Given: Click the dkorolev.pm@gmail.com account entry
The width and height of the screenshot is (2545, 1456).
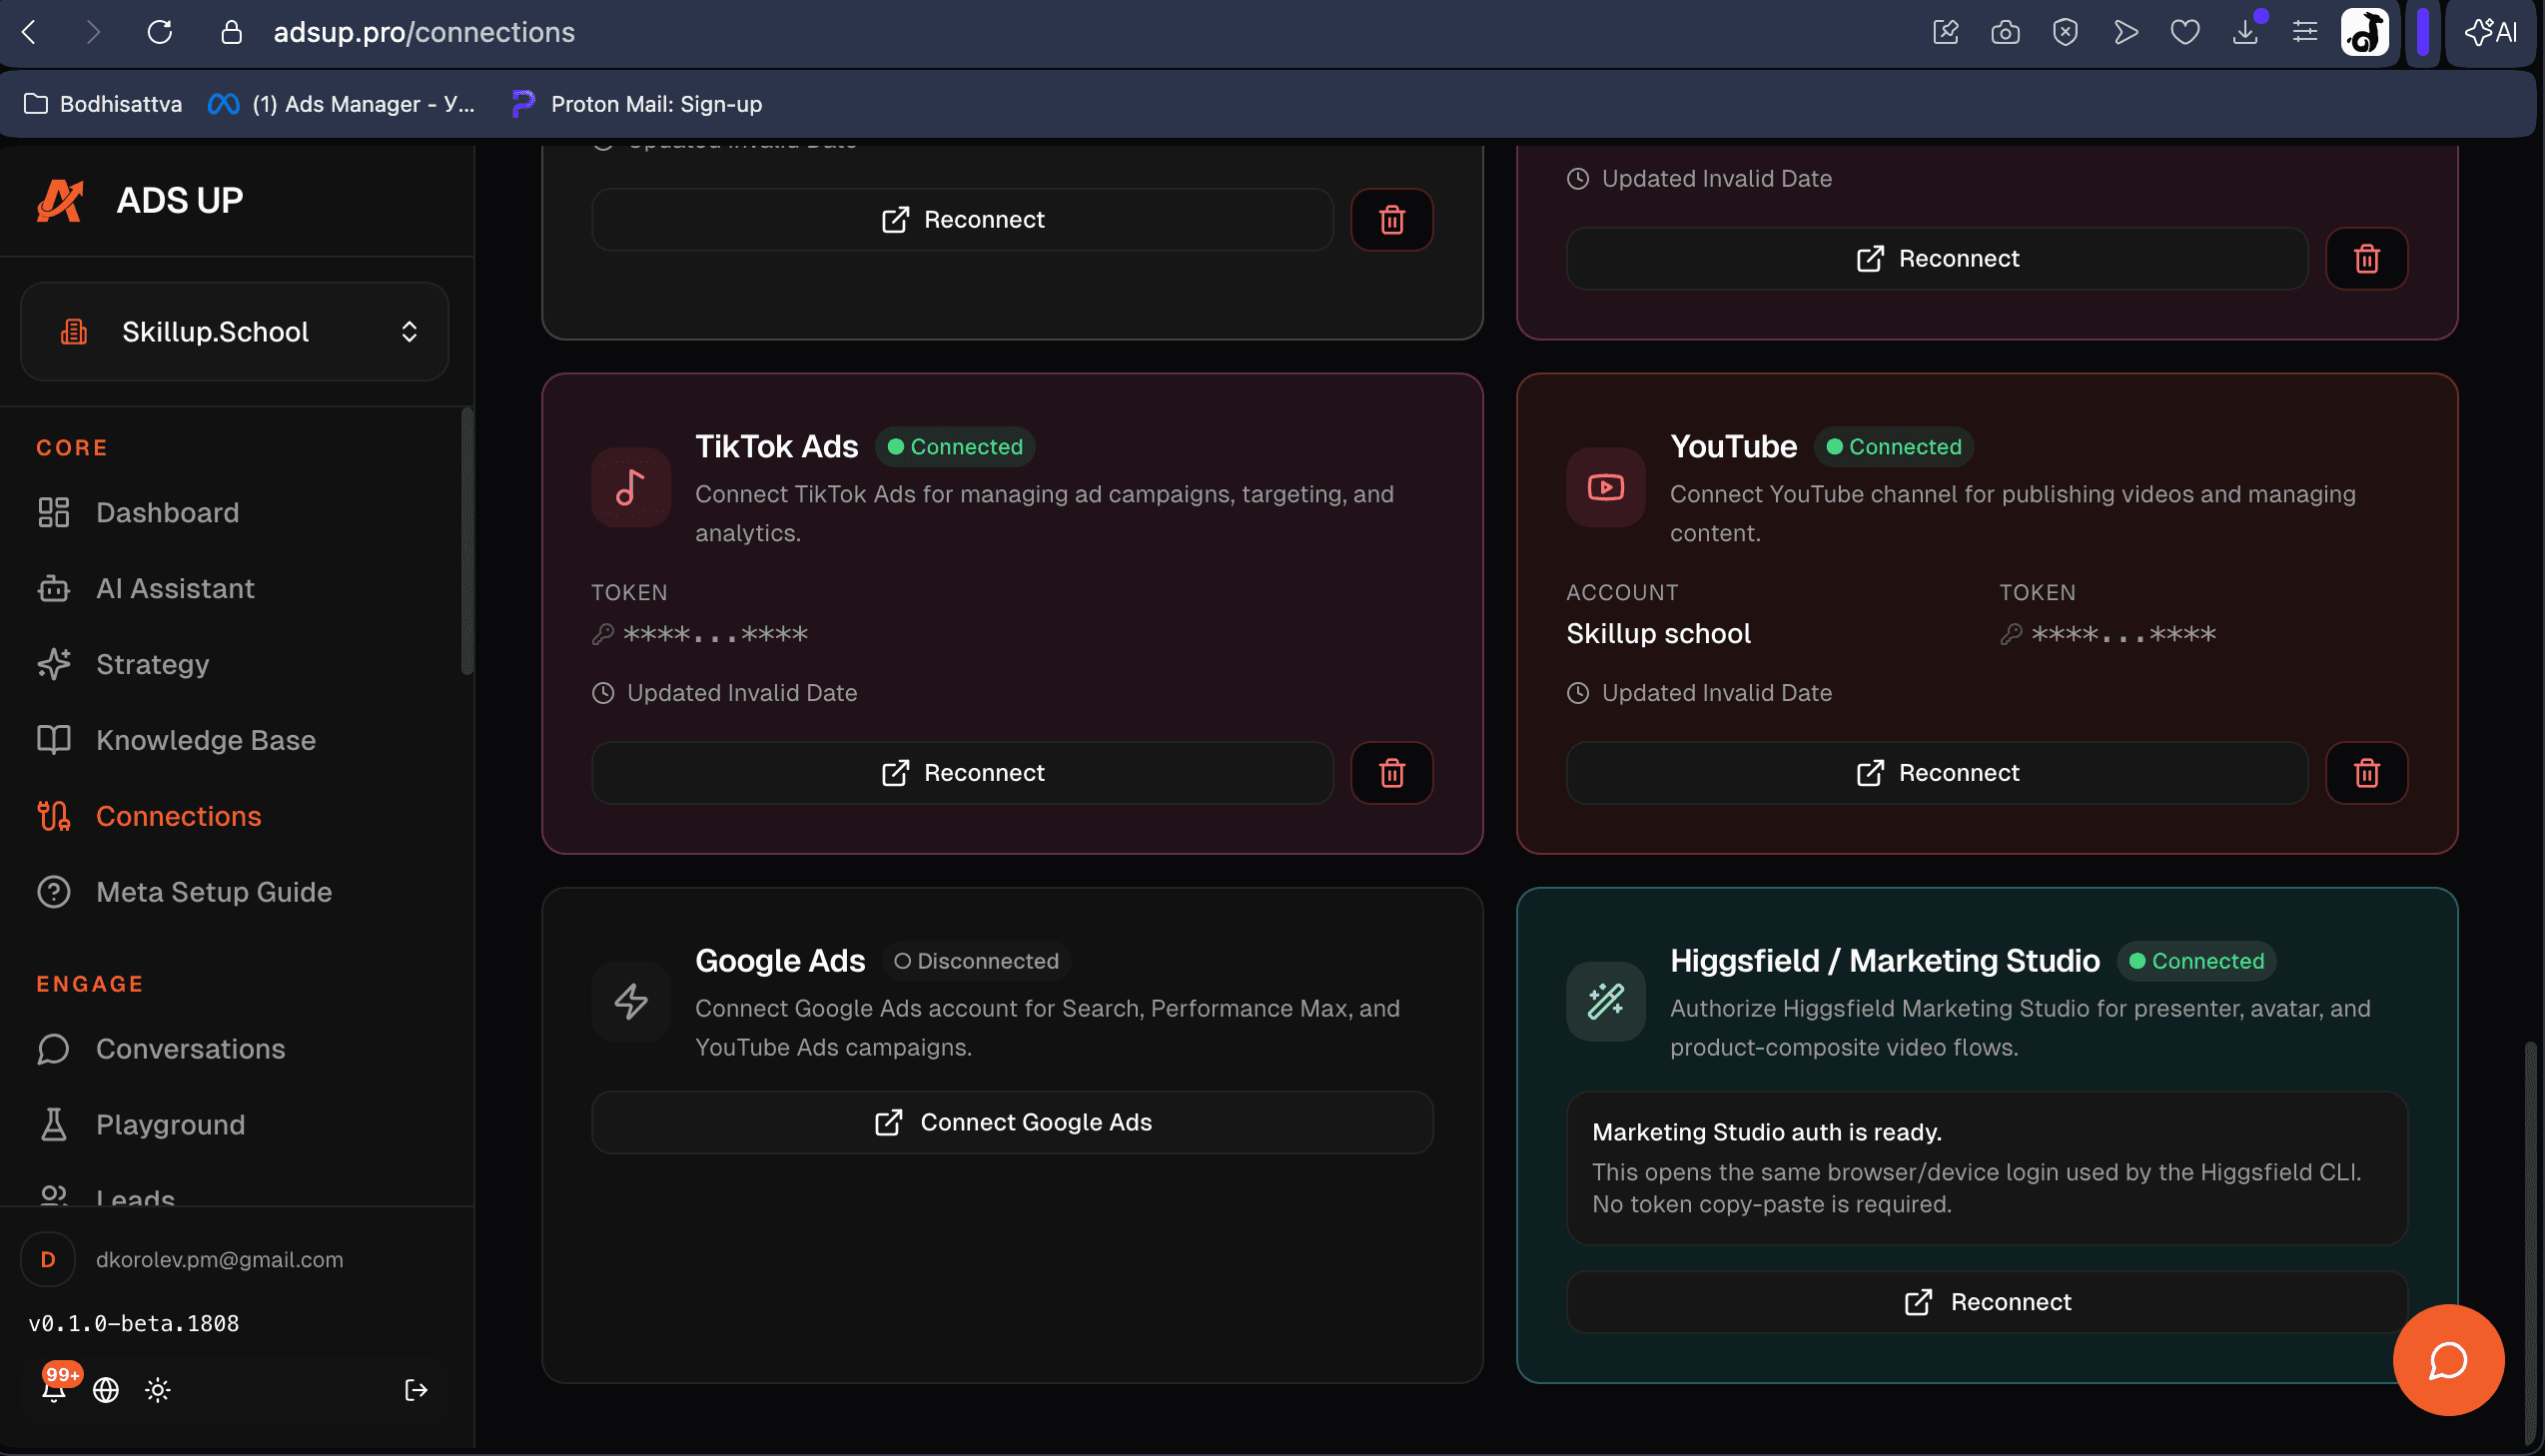Looking at the screenshot, I should [183, 1259].
